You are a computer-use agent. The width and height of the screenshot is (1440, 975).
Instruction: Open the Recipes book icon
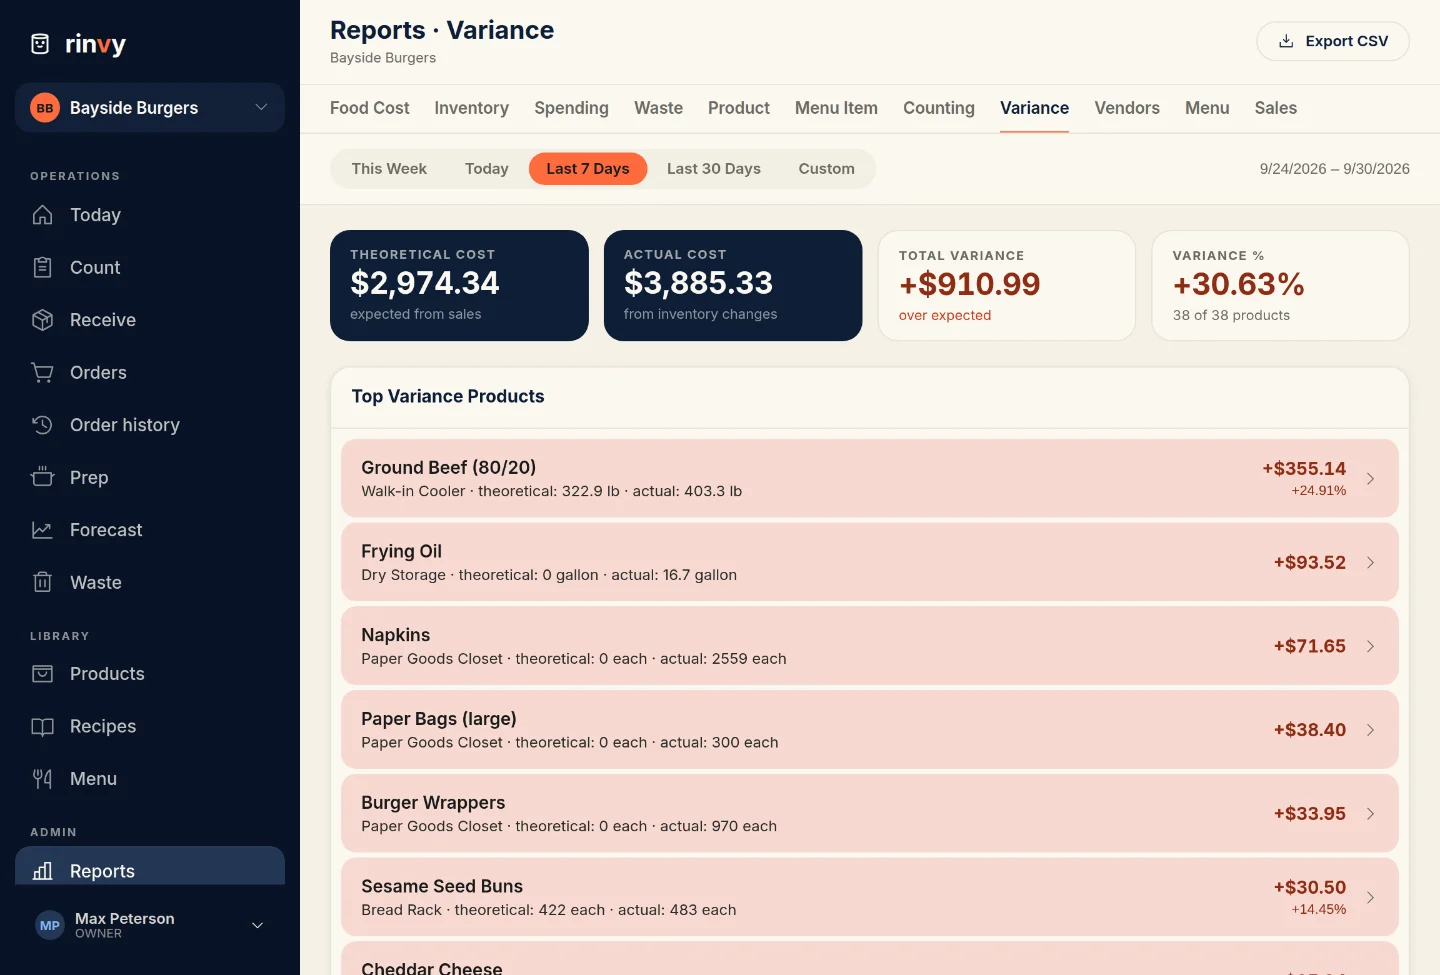[42, 726]
